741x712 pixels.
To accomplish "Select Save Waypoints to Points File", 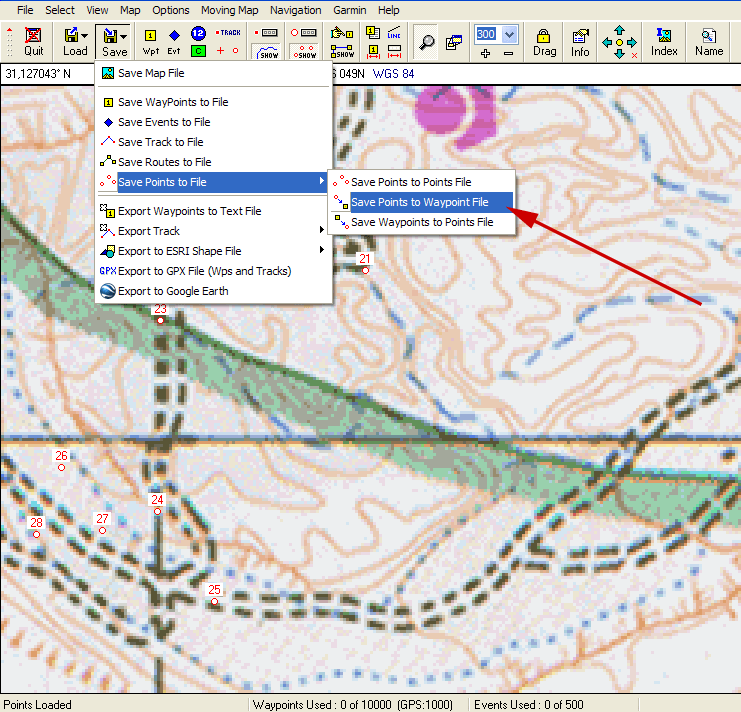I will coord(422,222).
